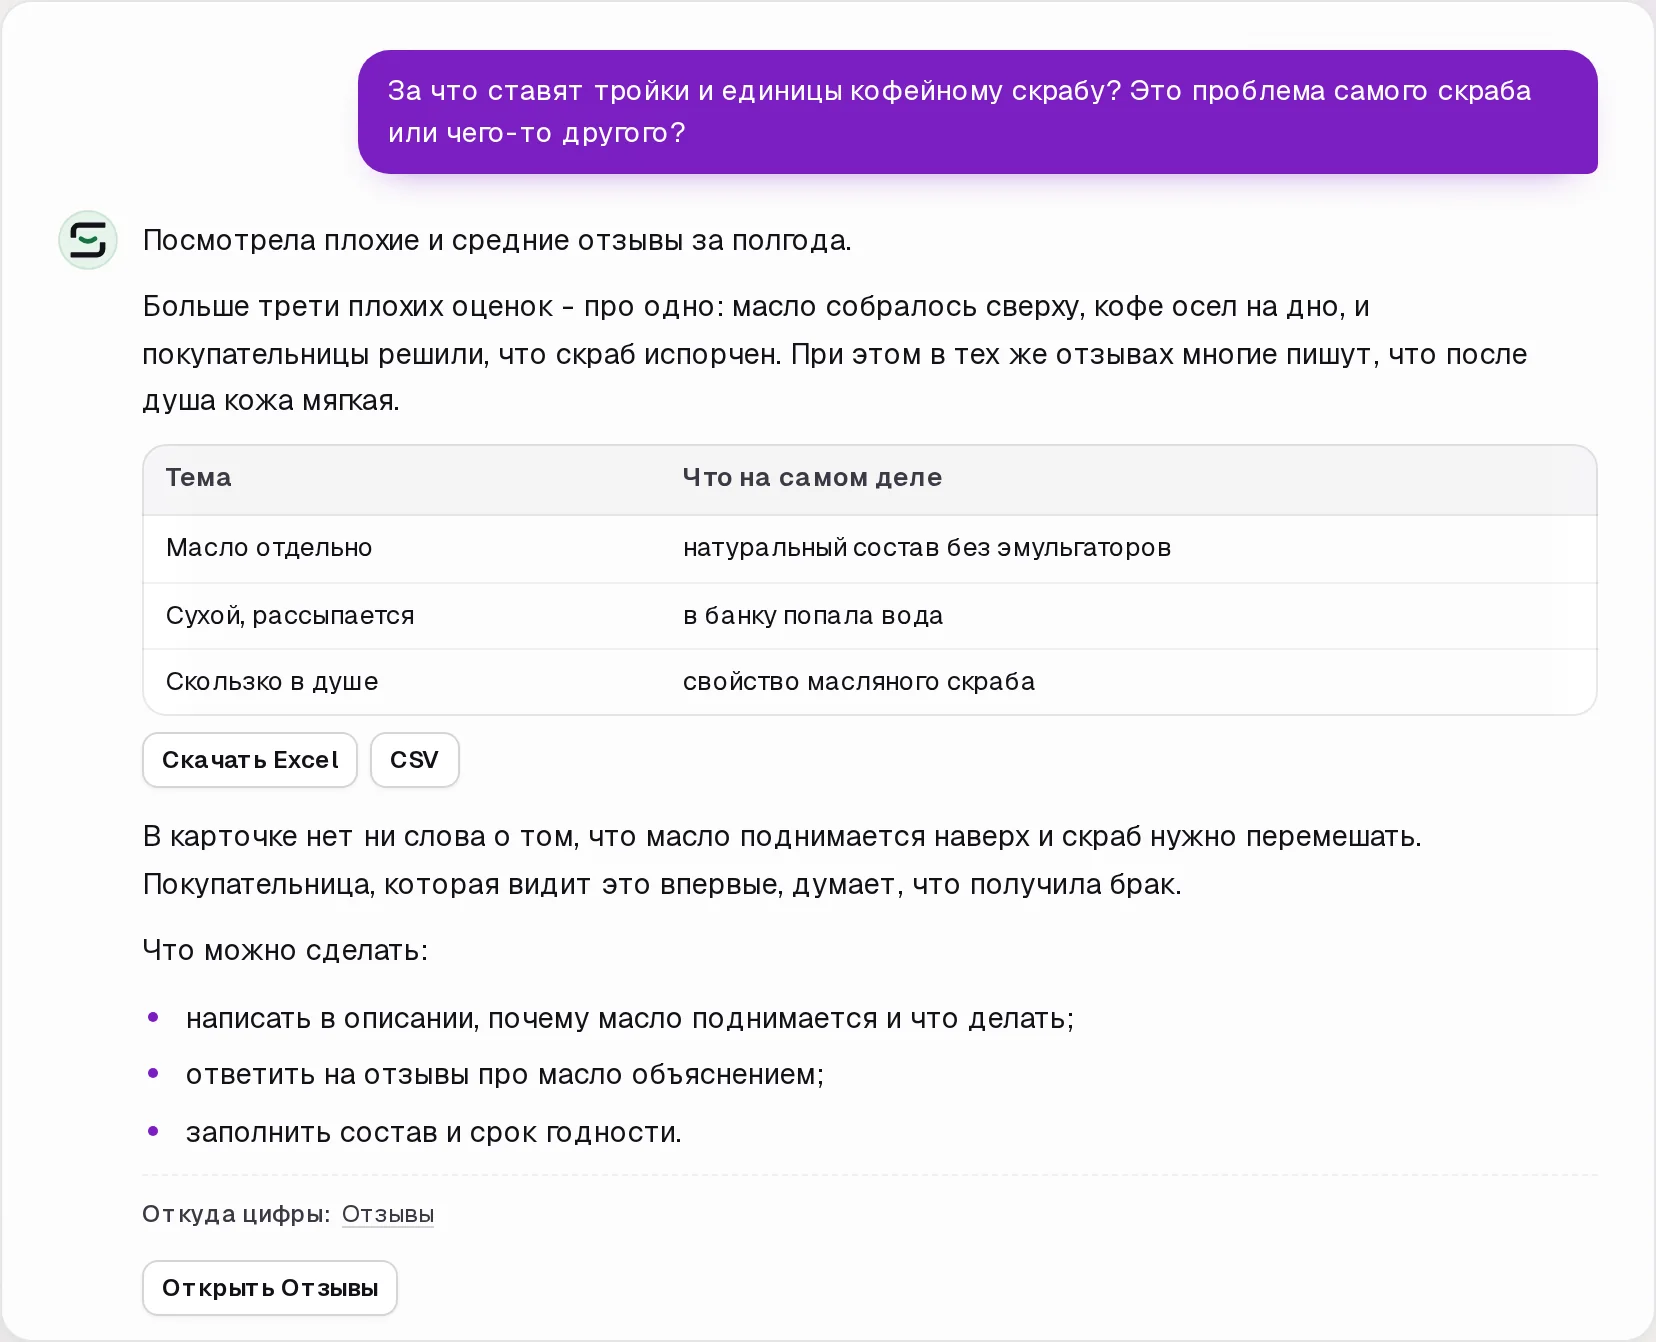Click the 'Откуда цифры:' label
1656x1342 pixels.
[236, 1214]
